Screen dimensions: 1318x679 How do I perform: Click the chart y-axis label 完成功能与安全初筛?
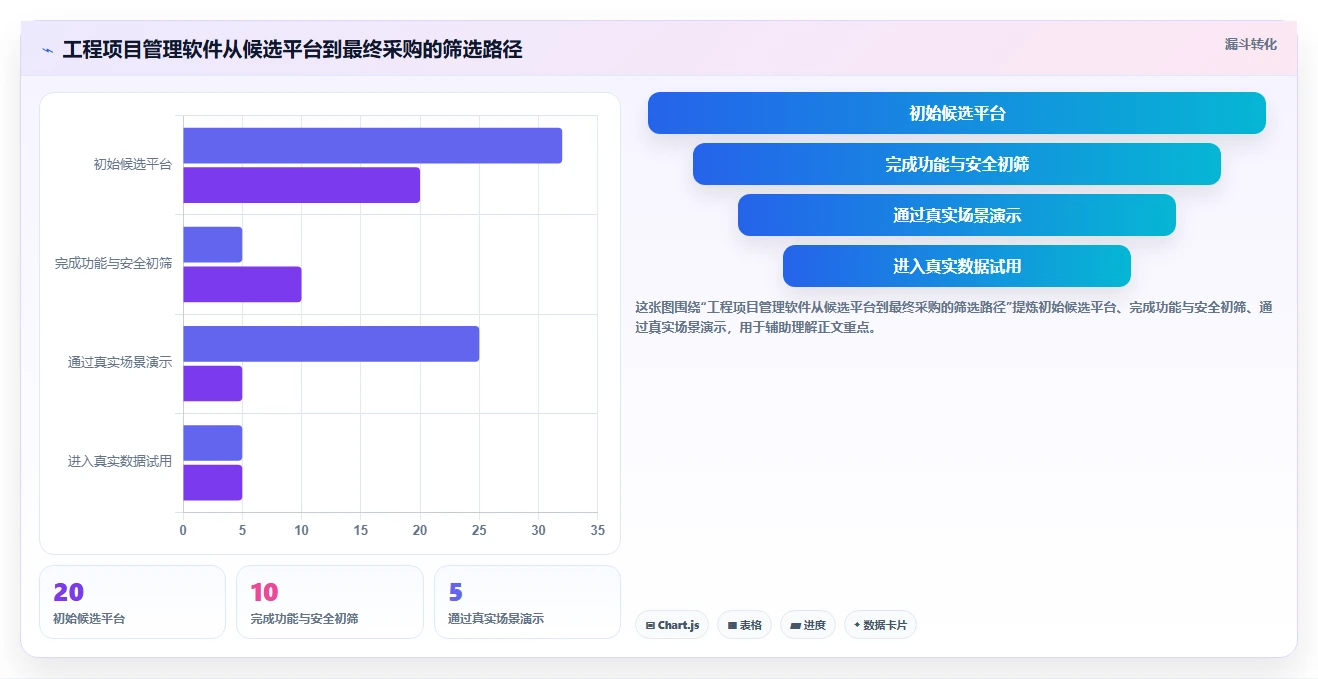113,264
